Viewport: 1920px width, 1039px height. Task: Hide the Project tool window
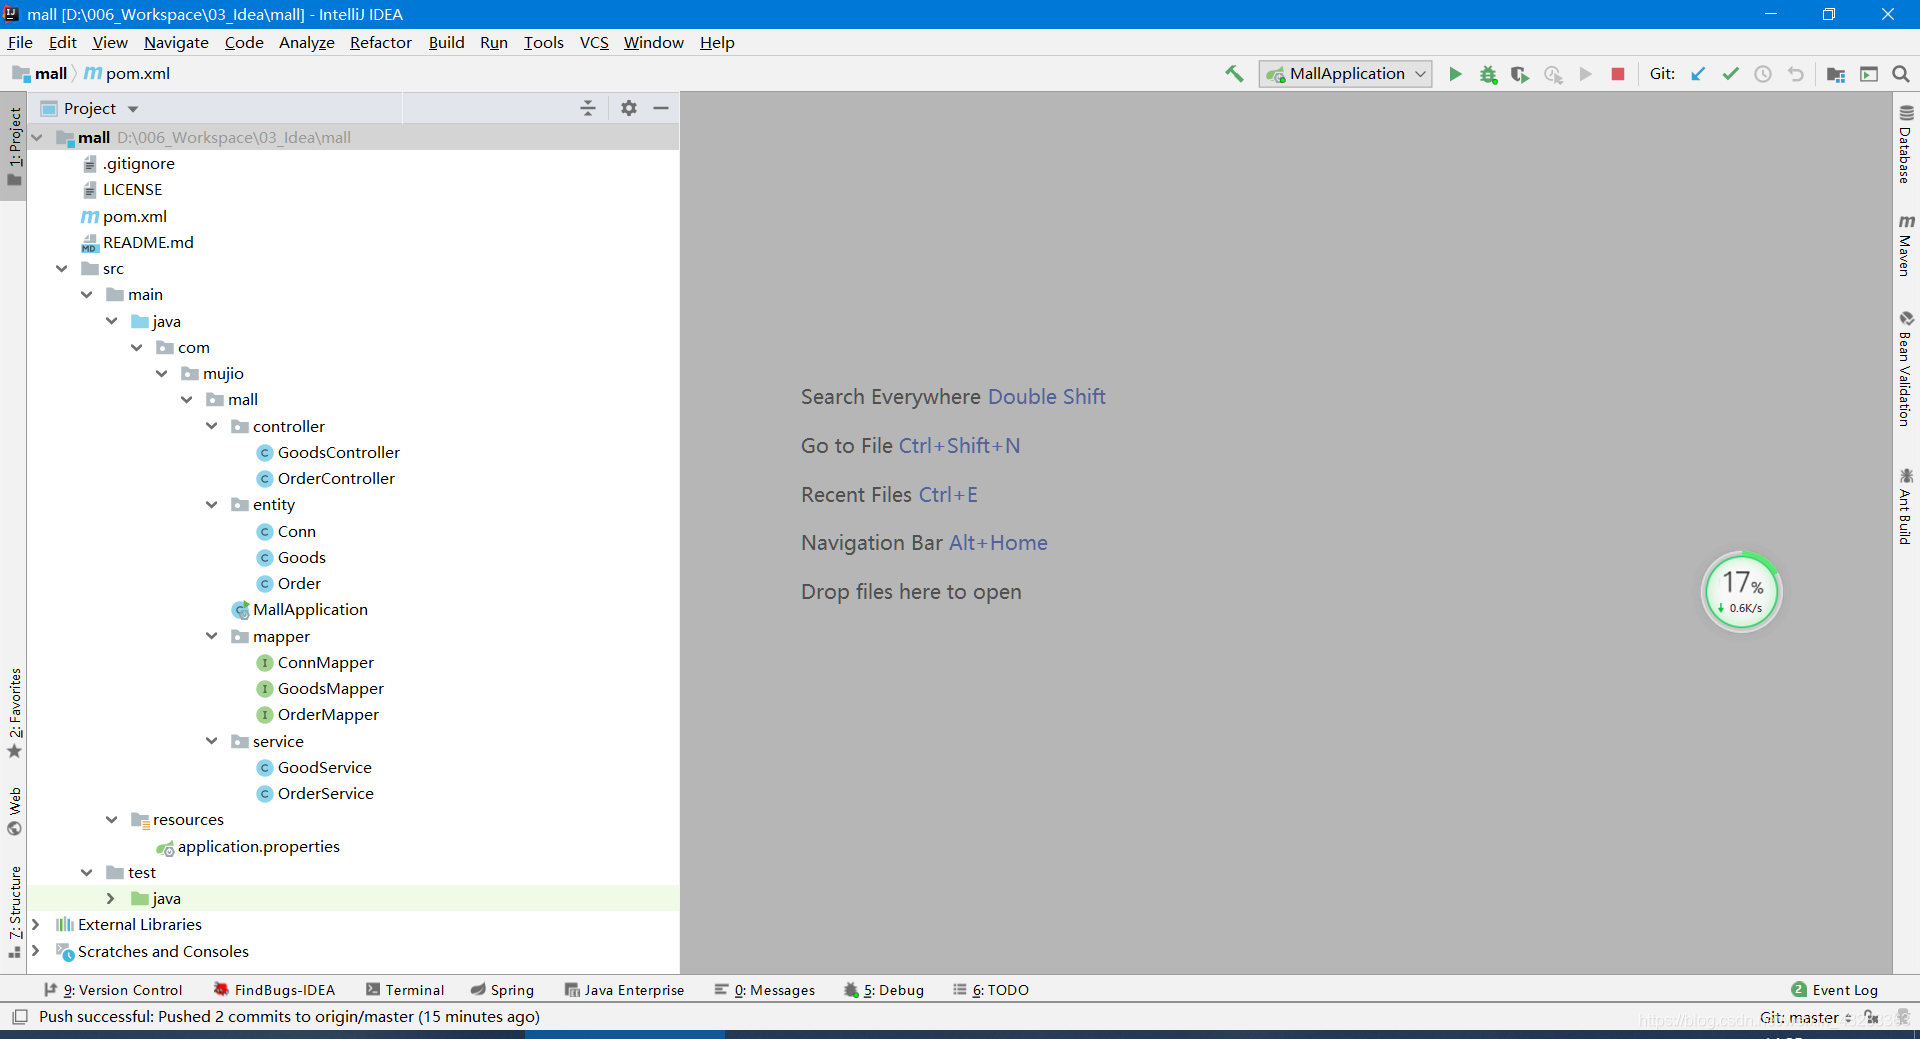click(x=661, y=108)
